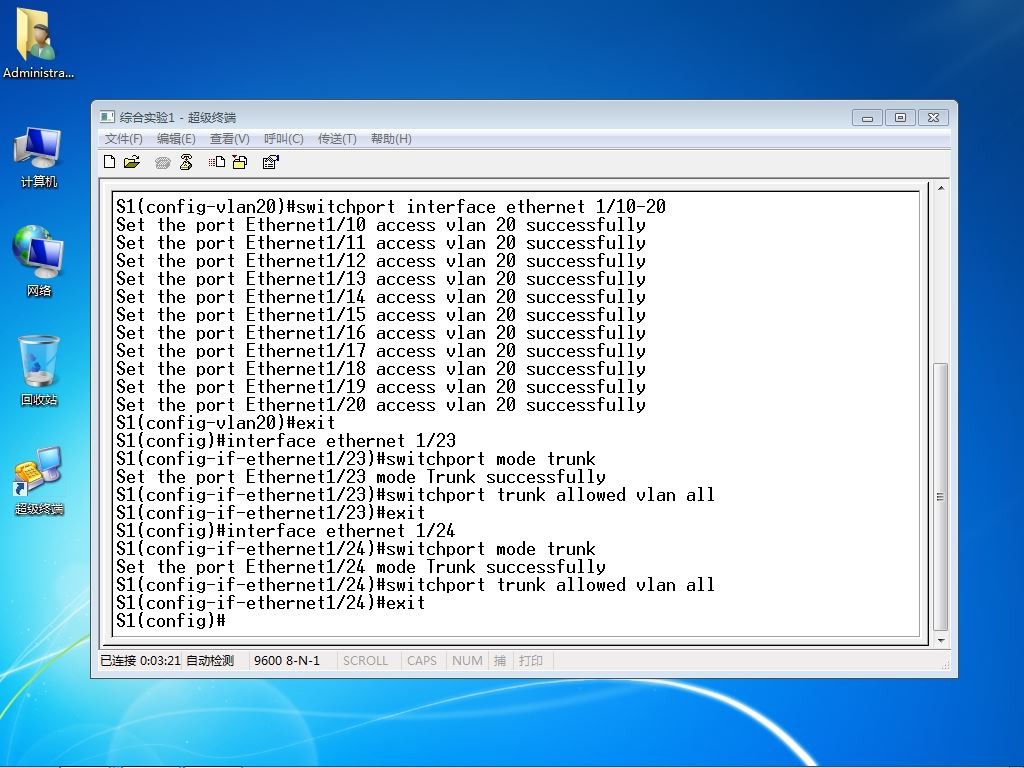Click the NUM status indicator

(x=467, y=660)
